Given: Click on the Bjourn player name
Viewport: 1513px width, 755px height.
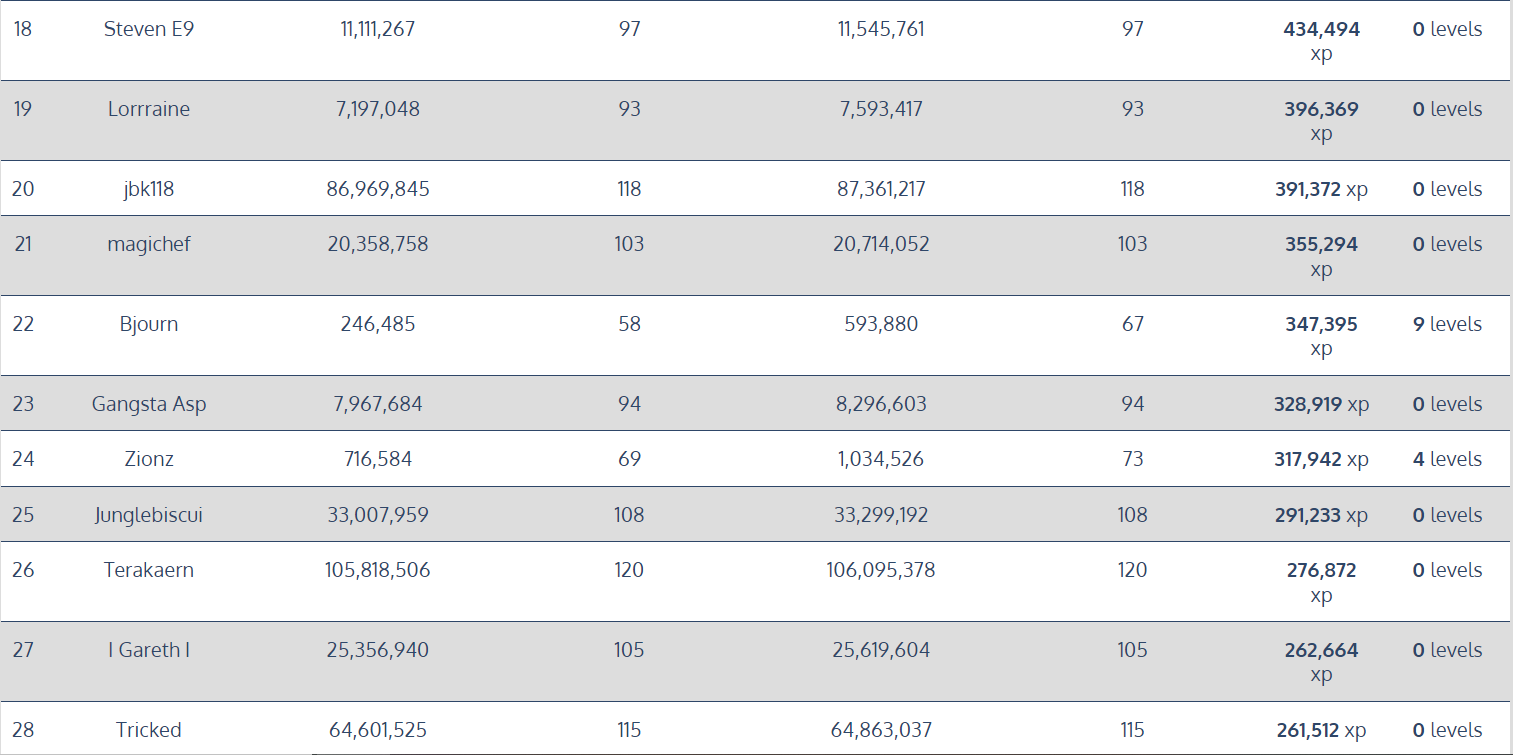Looking at the screenshot, I should (149, 324).
